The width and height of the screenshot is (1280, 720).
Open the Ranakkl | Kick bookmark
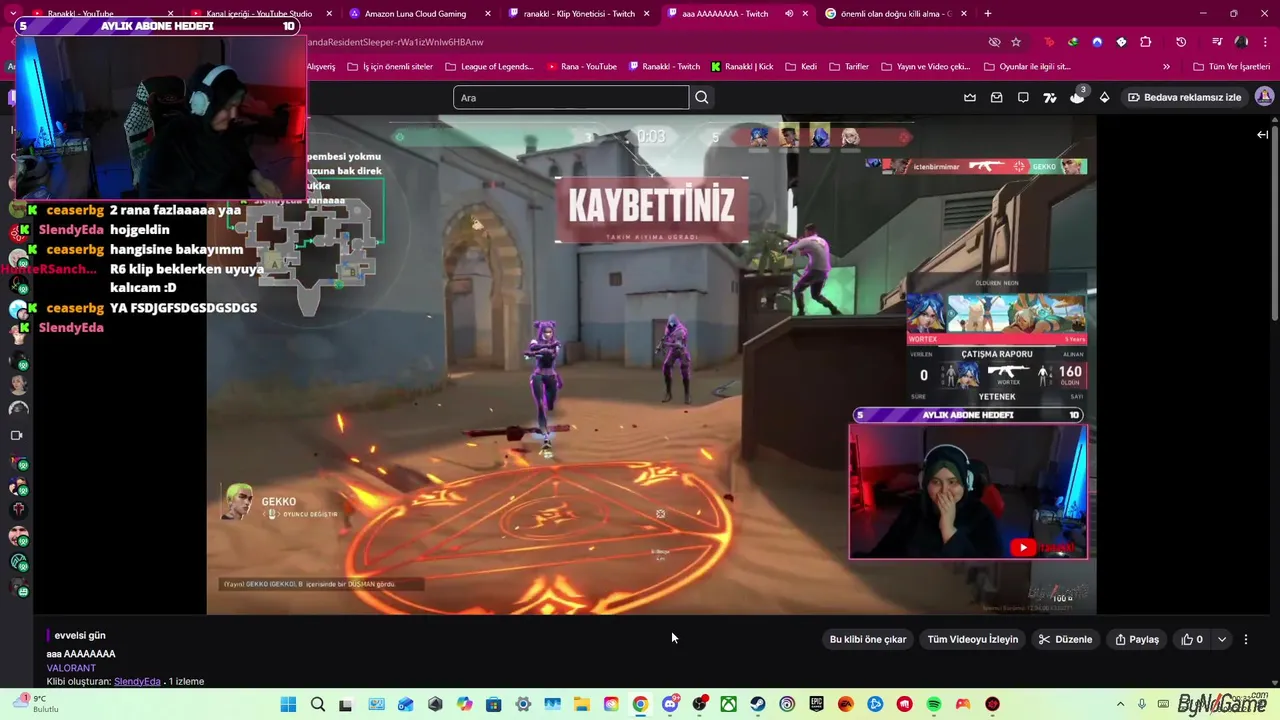pos(742,66)
